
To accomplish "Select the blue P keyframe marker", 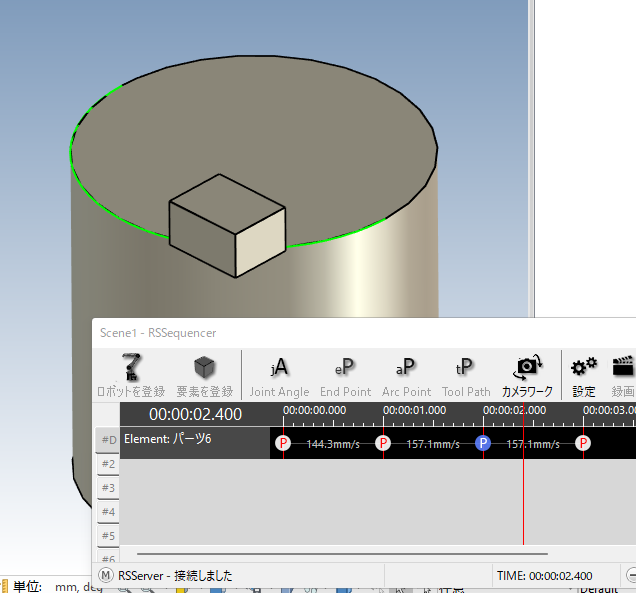I will (483, 443).
